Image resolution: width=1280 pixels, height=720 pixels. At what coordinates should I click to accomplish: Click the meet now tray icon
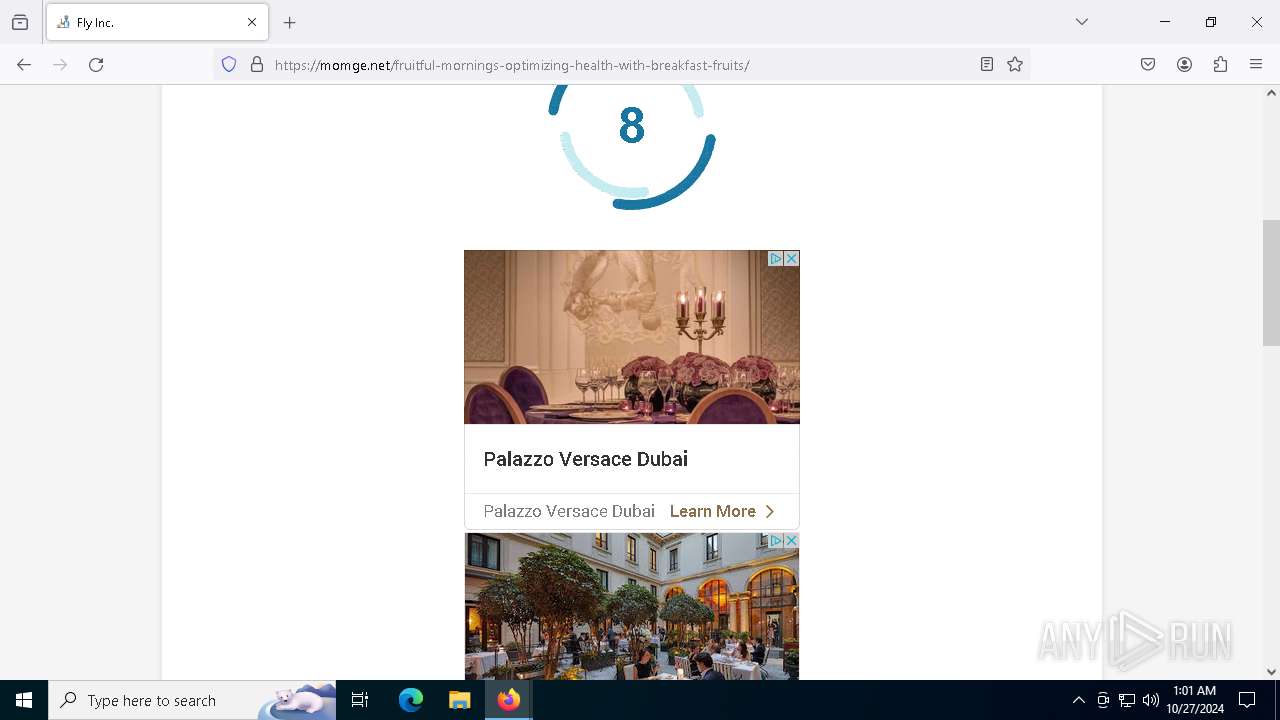point(1103,700)
